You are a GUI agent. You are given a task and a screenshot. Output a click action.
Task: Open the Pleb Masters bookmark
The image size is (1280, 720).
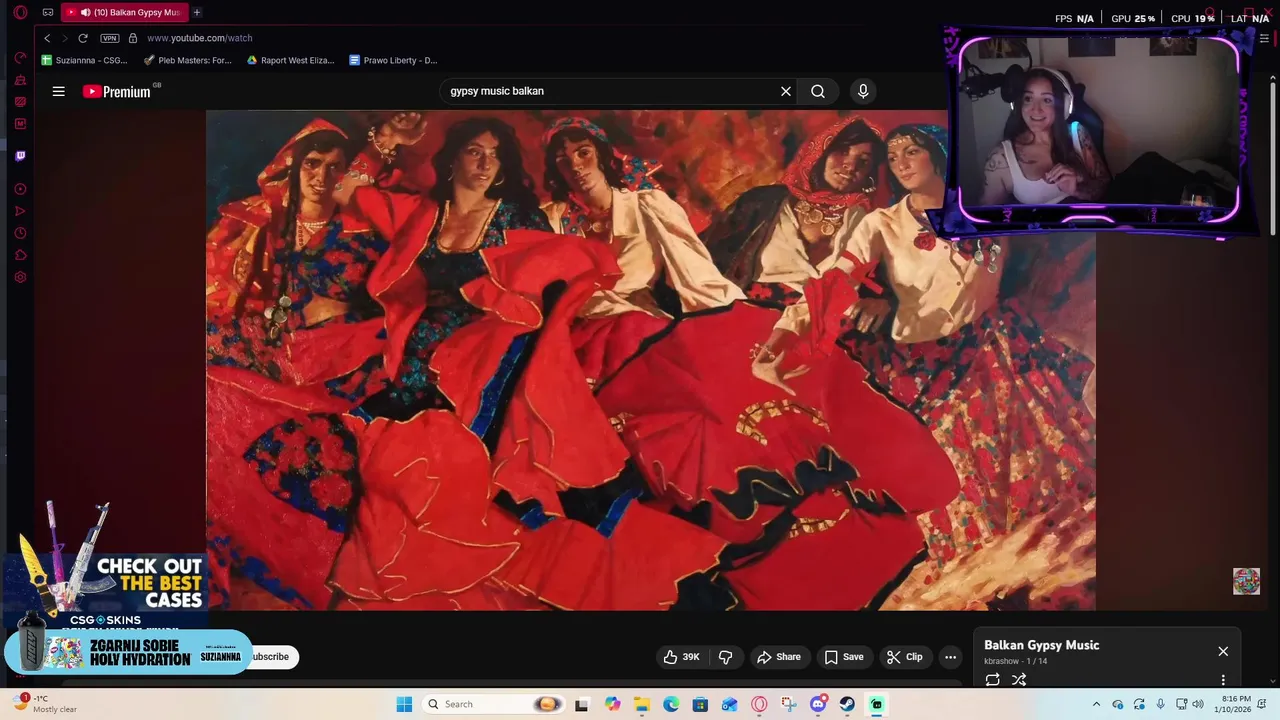coord(188,60)
